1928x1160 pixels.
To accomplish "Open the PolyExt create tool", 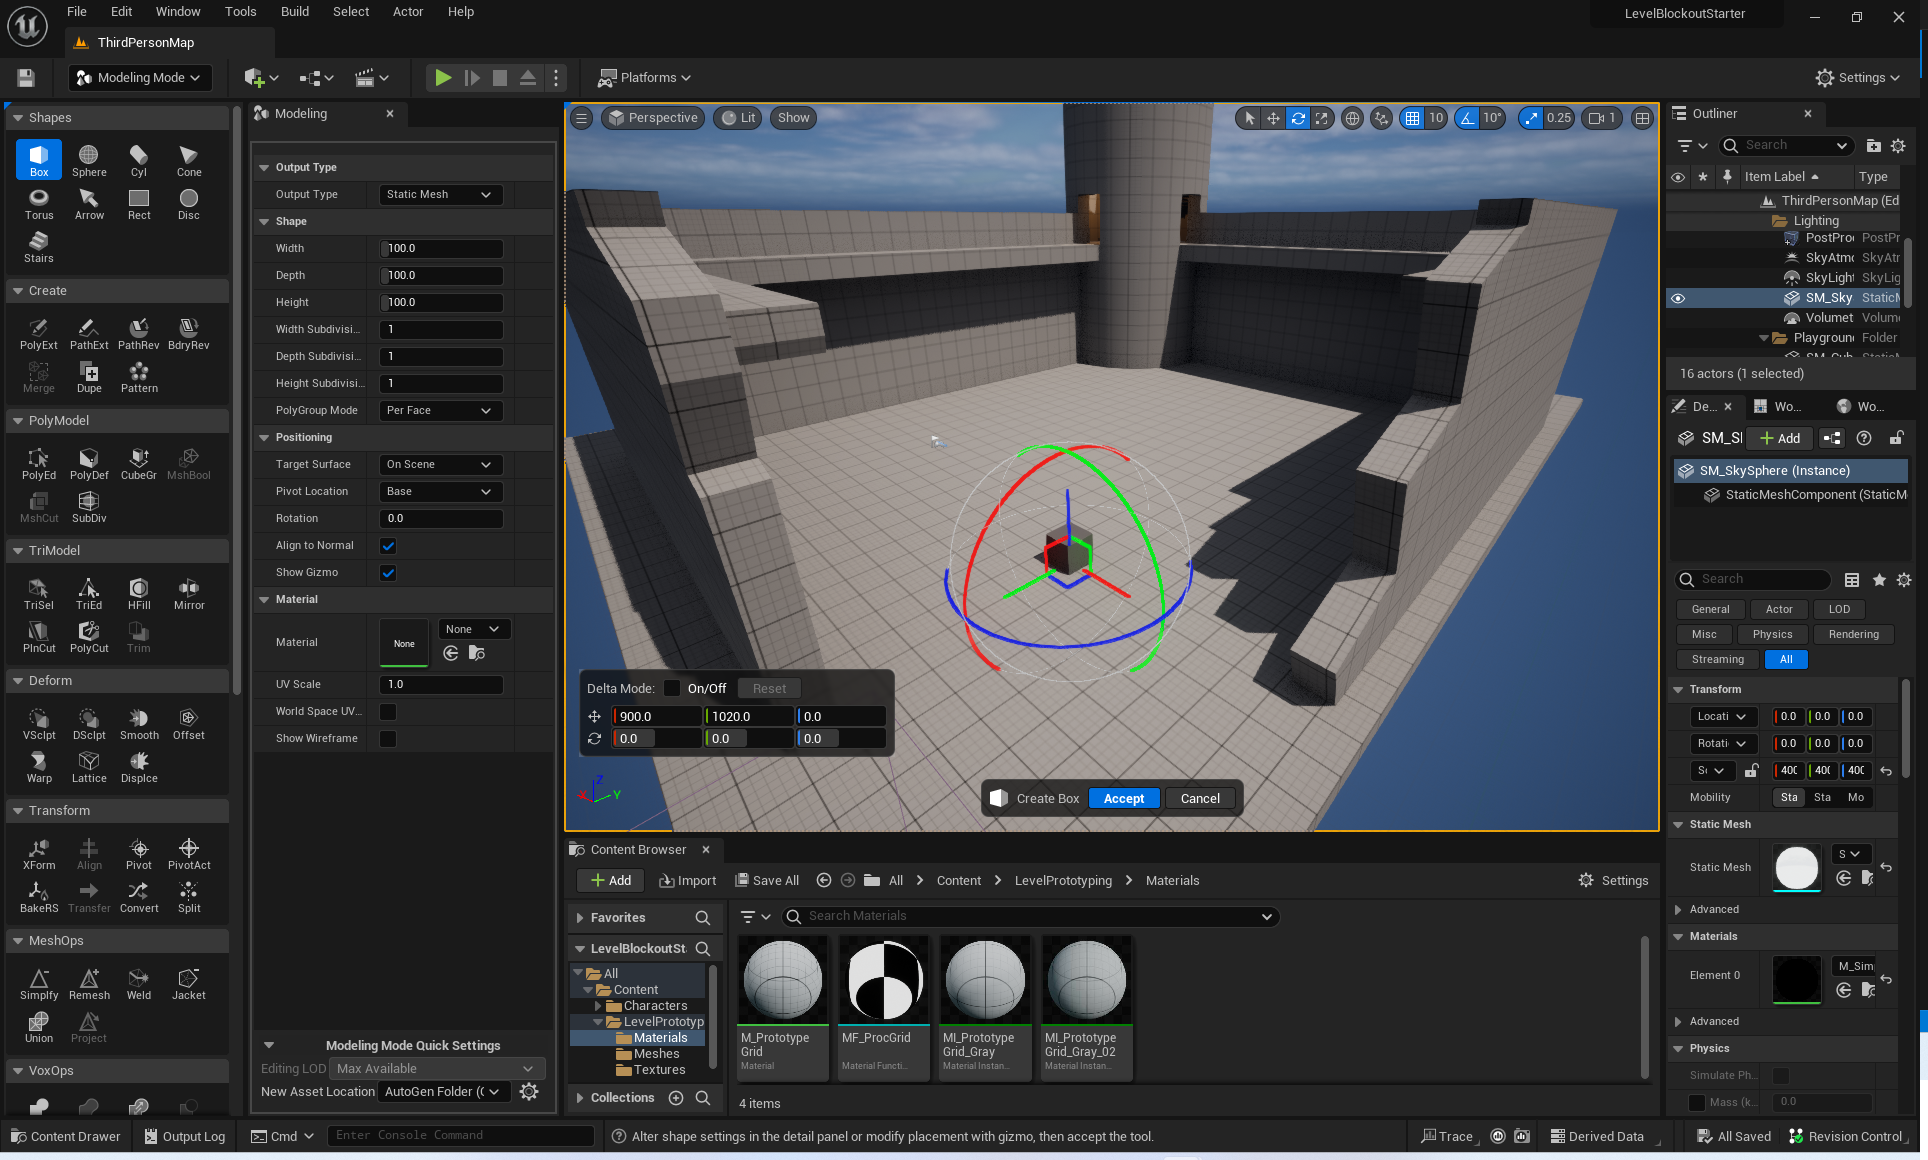I will coord(39,333).
